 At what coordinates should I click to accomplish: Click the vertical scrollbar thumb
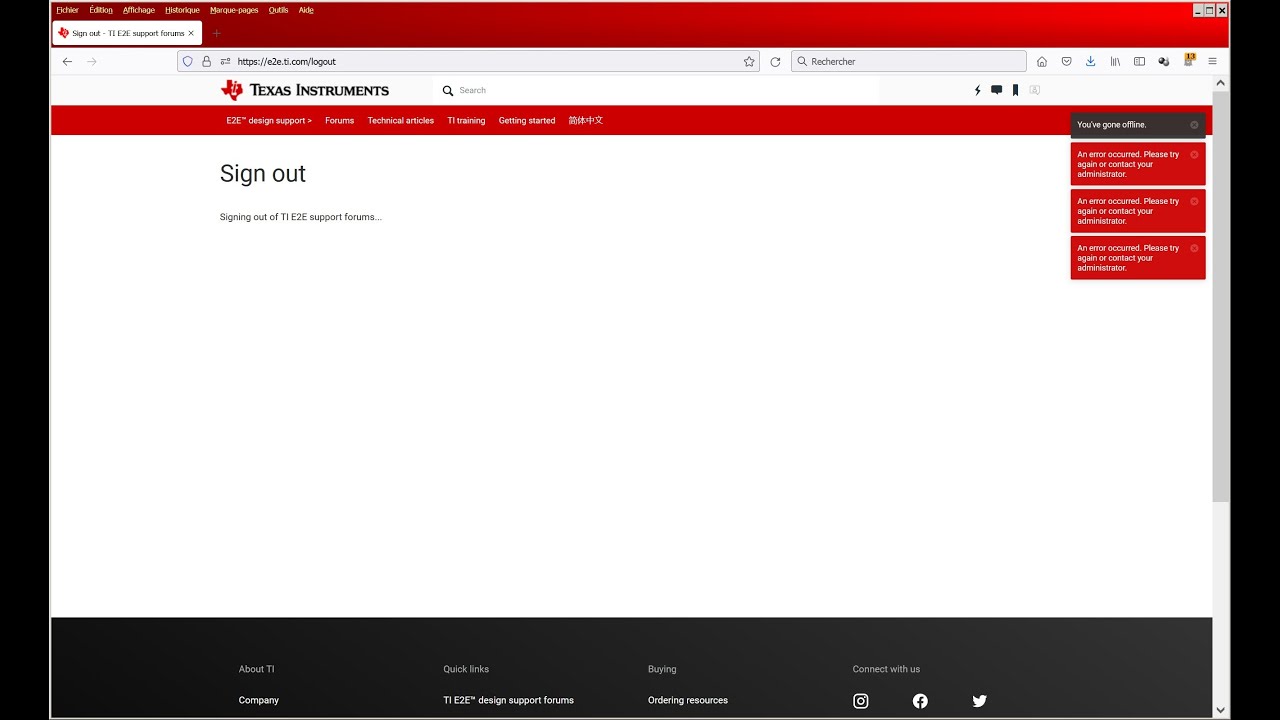coord(1221,296)
